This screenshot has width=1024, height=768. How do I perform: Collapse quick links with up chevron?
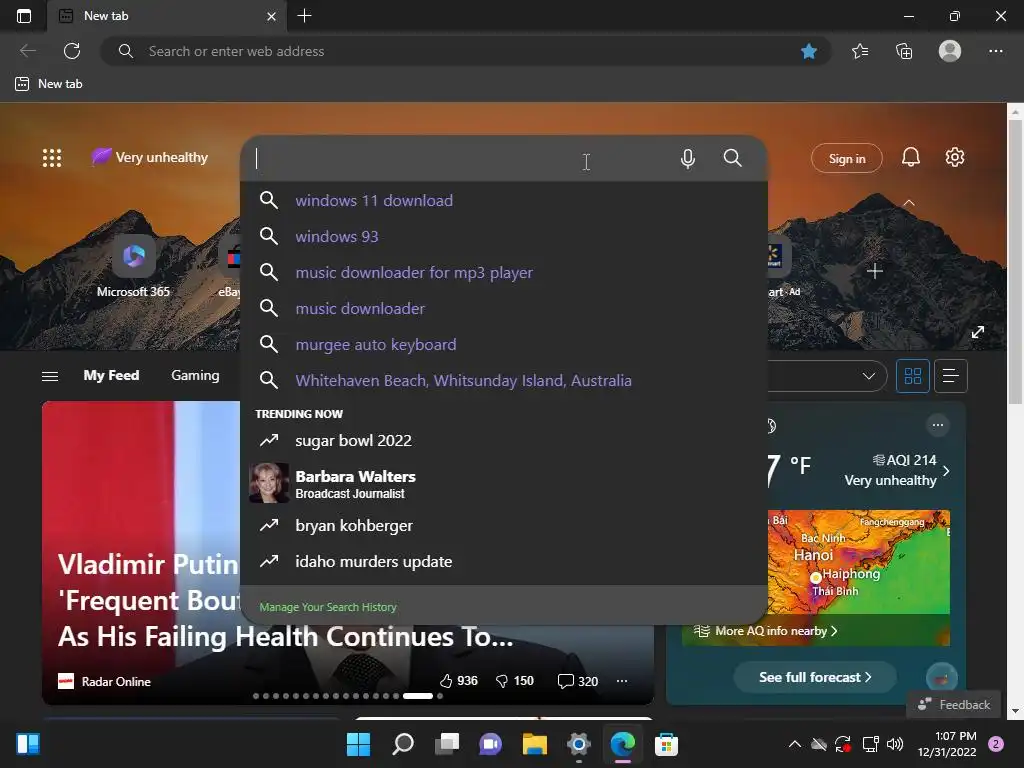908,202
